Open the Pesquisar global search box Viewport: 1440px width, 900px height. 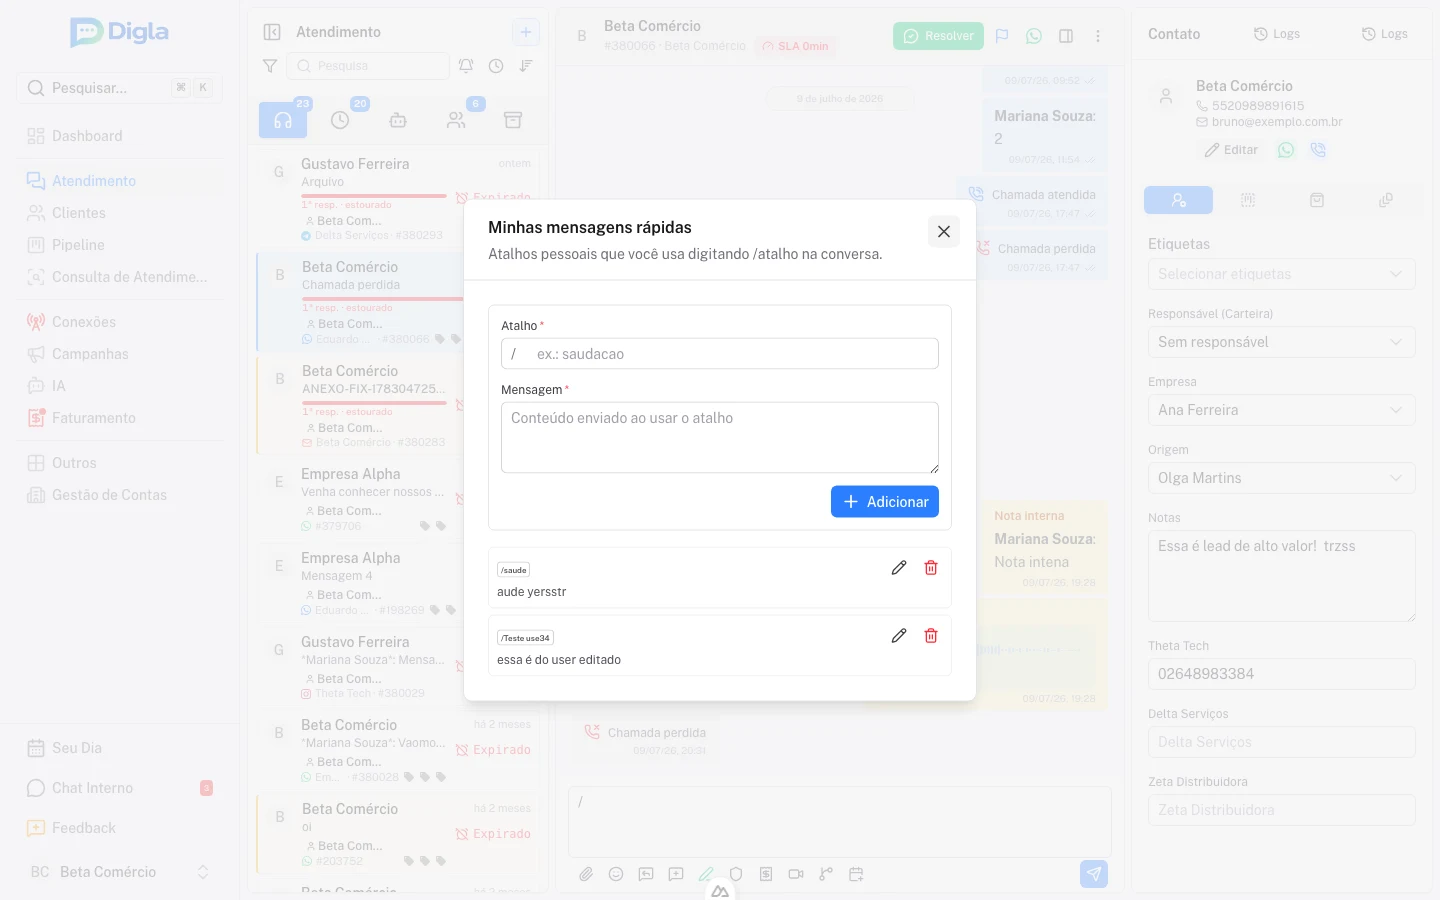tap(120, 88)
